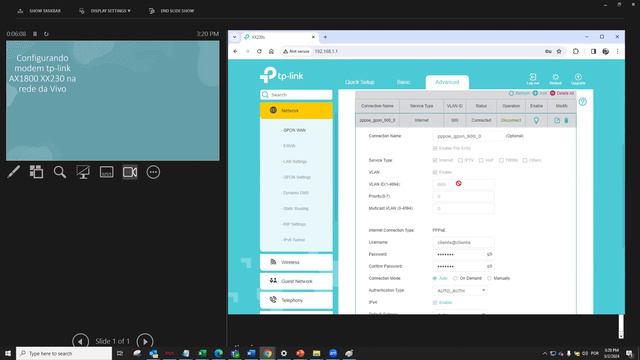
Task: Click Delete All above the table
Action: tap(562, 93)
